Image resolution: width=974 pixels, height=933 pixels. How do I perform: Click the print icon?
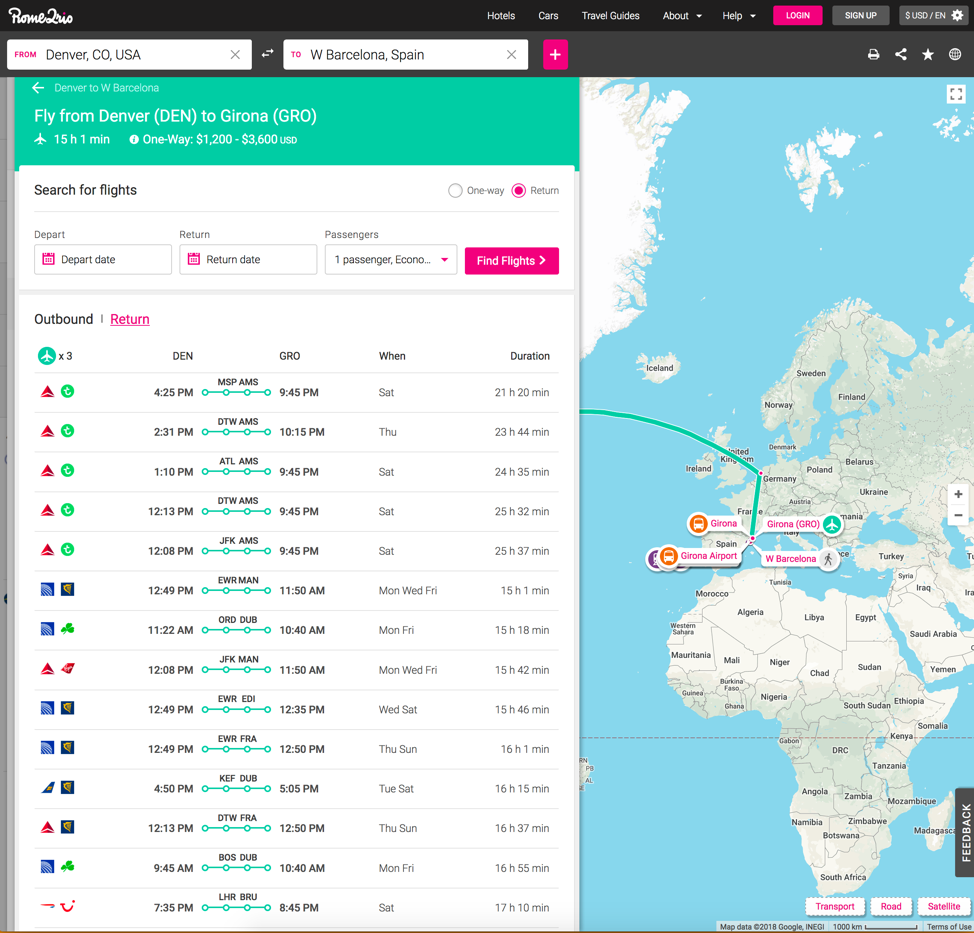coord(873,55)
